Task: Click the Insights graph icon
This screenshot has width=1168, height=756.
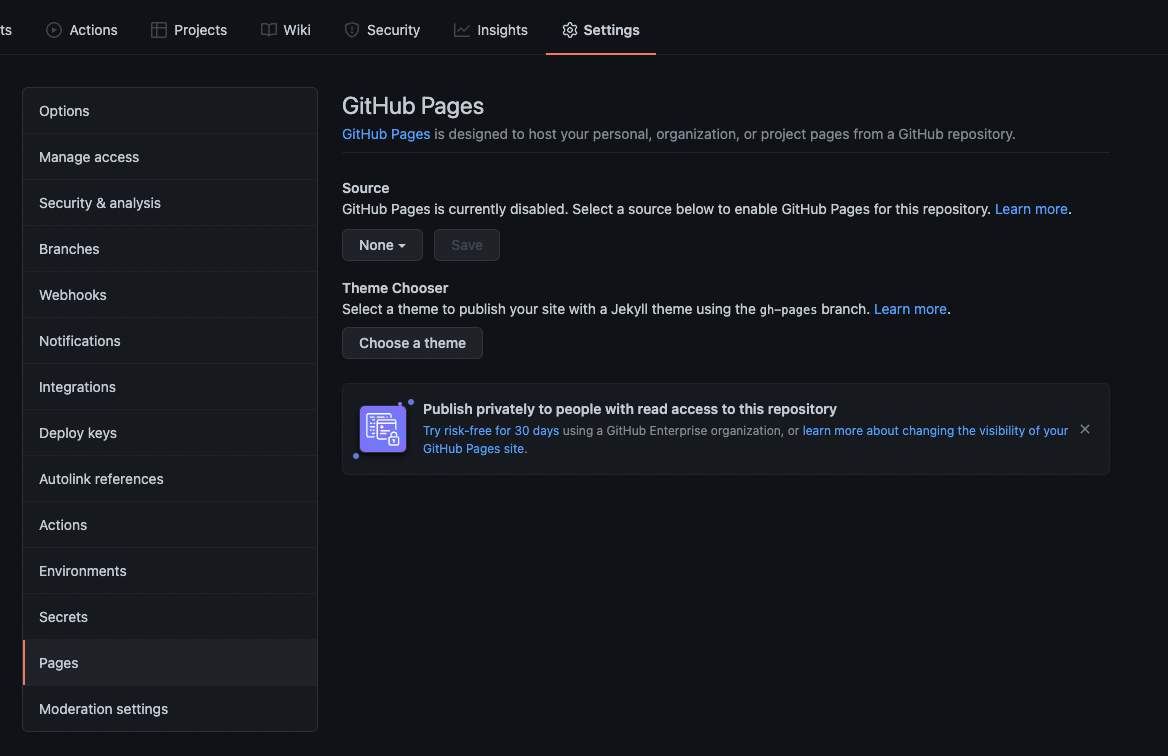Action: pos(461,29)
